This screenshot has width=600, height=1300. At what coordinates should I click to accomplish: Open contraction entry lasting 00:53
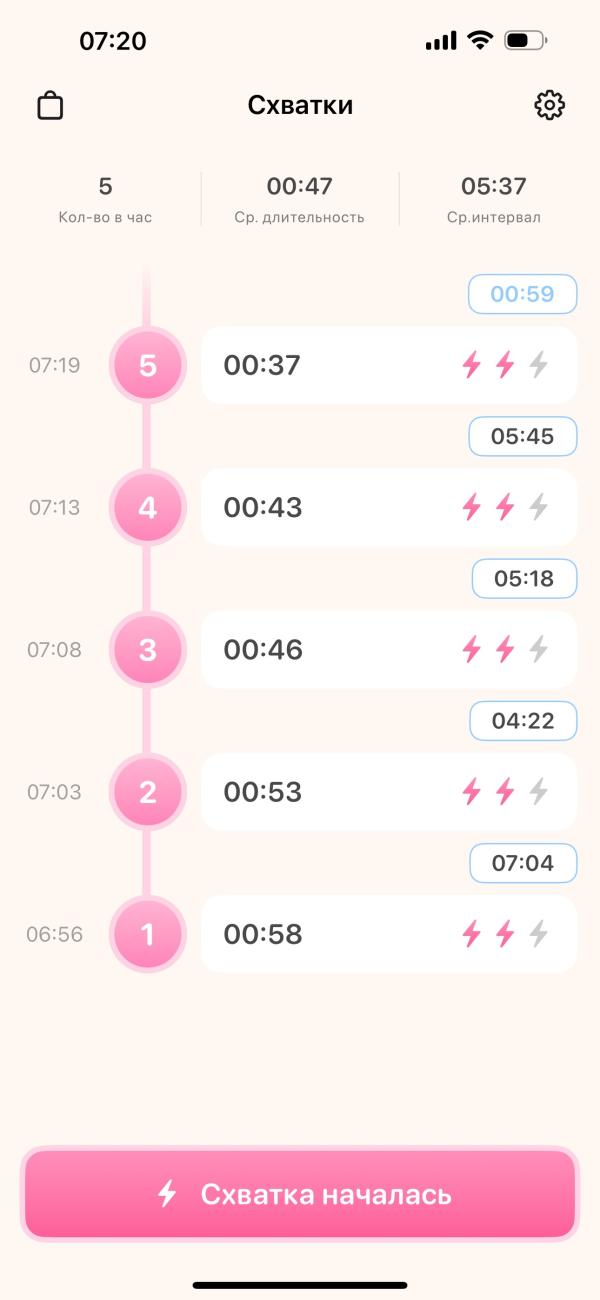(x=330, y=792)
